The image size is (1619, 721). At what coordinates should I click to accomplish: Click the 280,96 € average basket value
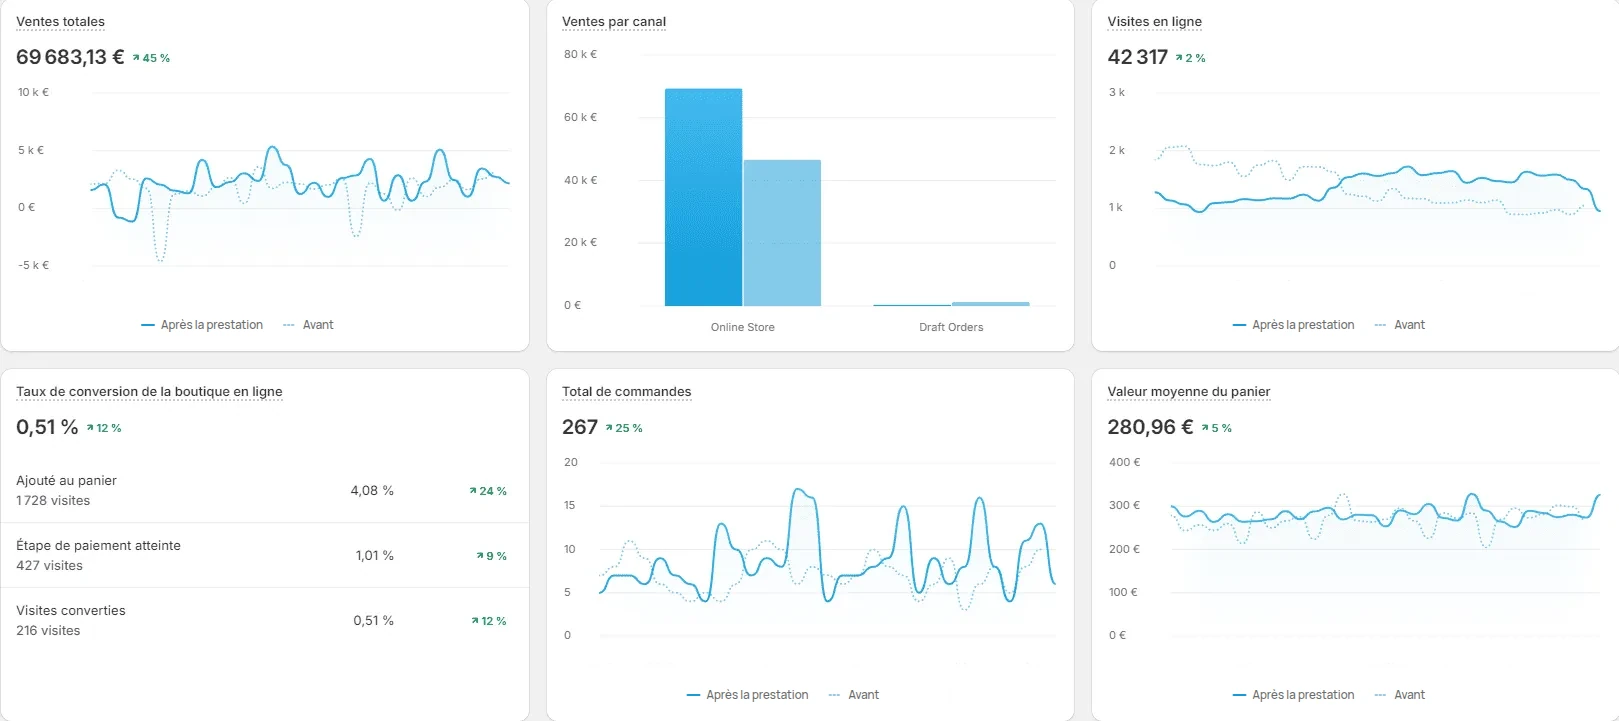[1150, 427]
